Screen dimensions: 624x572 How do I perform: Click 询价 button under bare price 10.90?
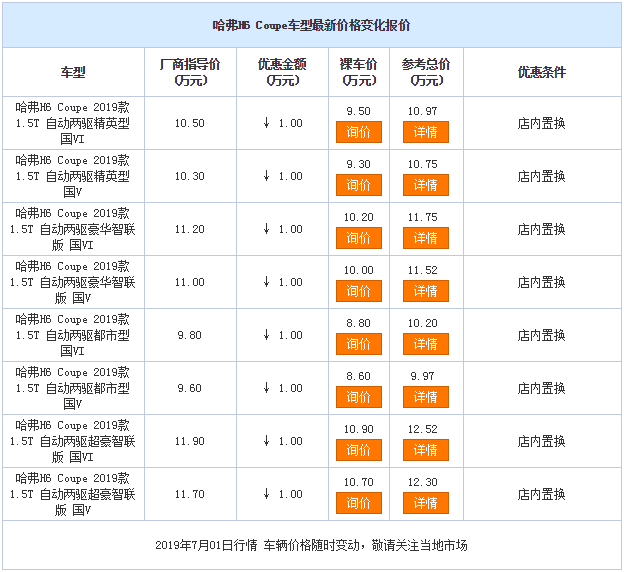[359, 449]
